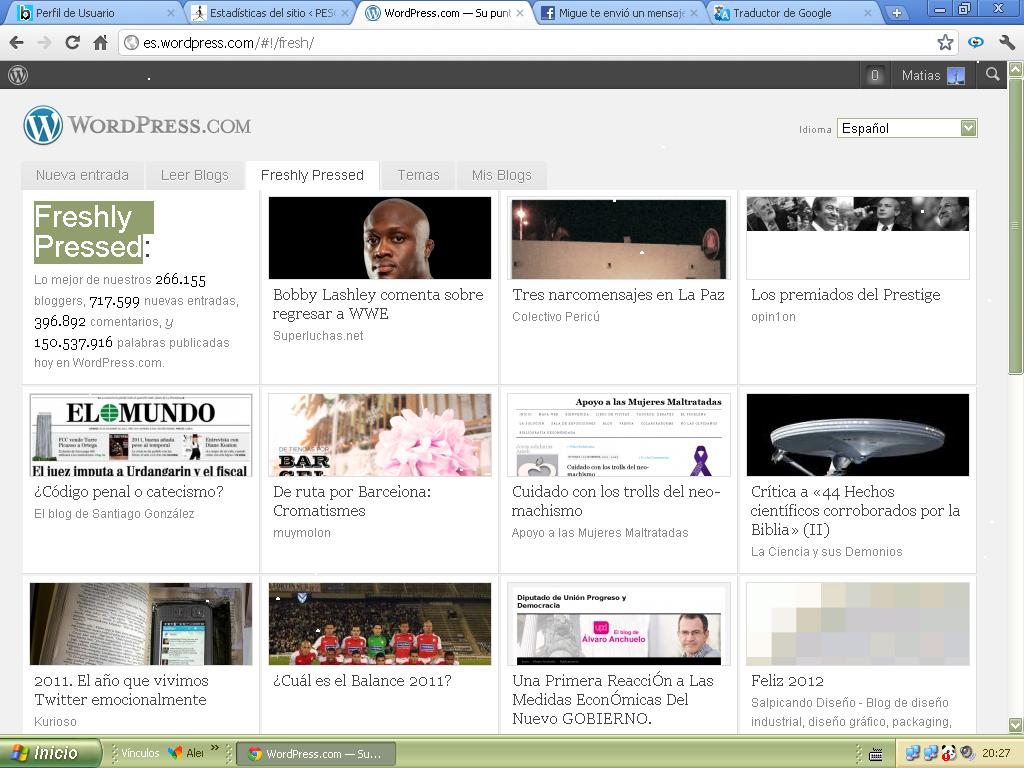Image resolution: width=1024 pixels, height=768 pixels.
Task: Click the back navigation arrow
Action: click(16, 43)
